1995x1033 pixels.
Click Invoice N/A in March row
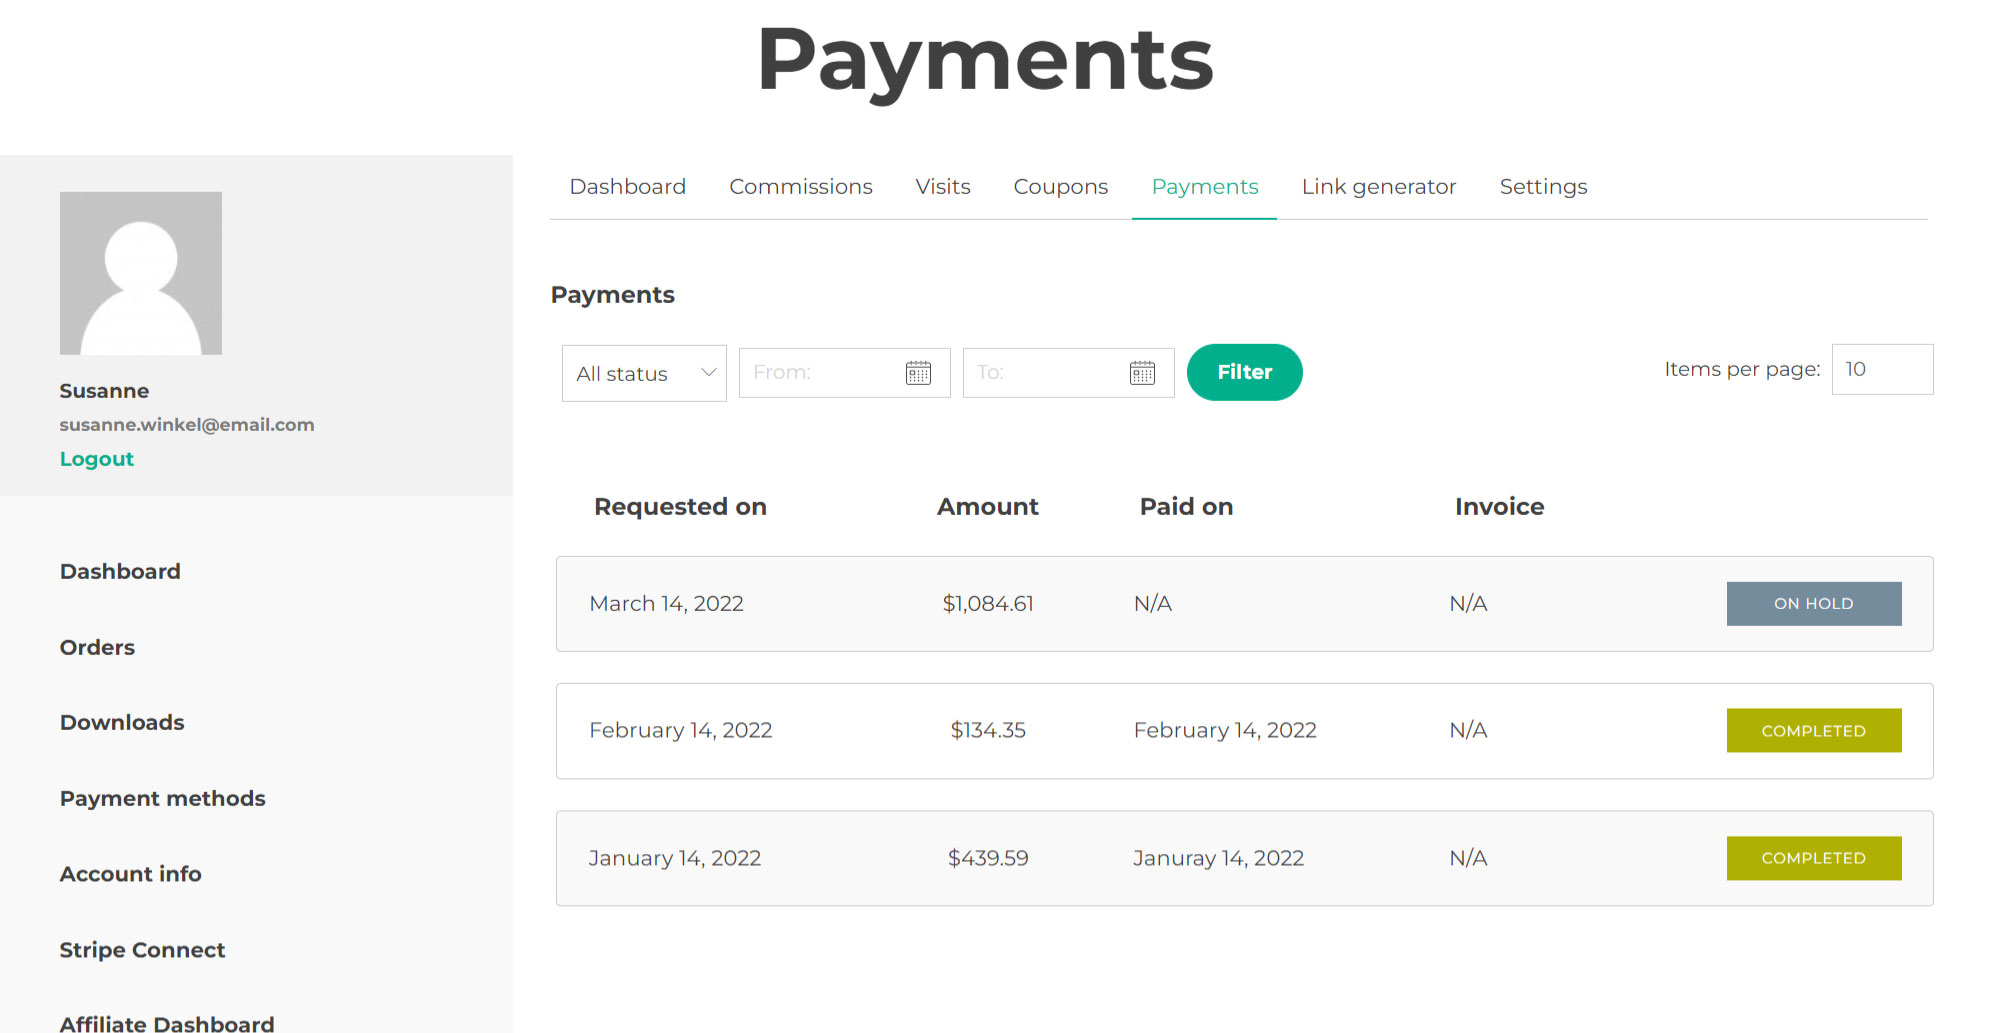[x=1469, y=604]
